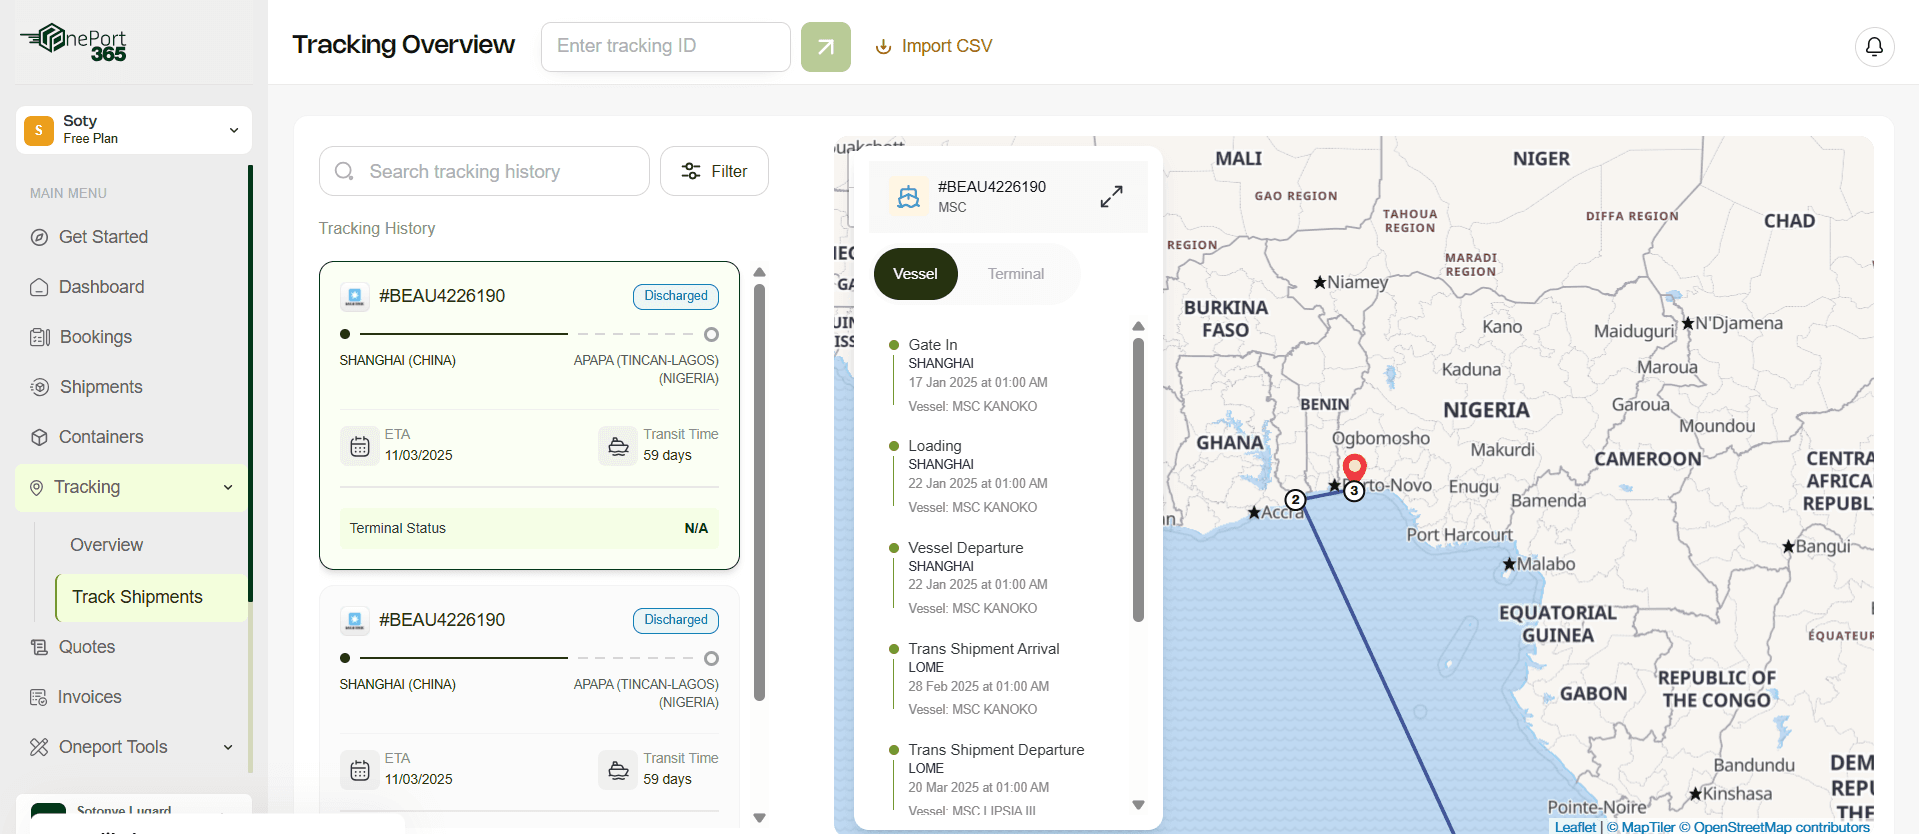Click the search magnifier in tracking history

(x=344, y=171)
